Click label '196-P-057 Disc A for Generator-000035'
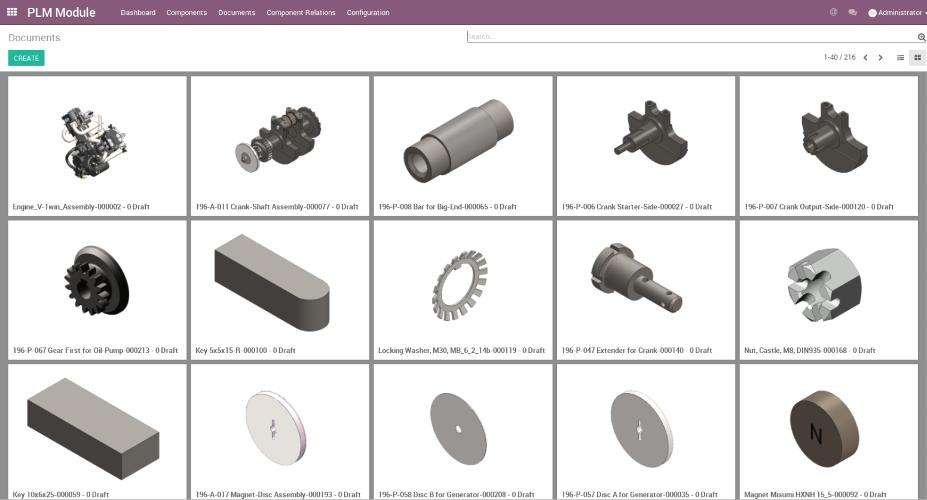This screenshot has height=500, width=927. [x=625, y=495]
